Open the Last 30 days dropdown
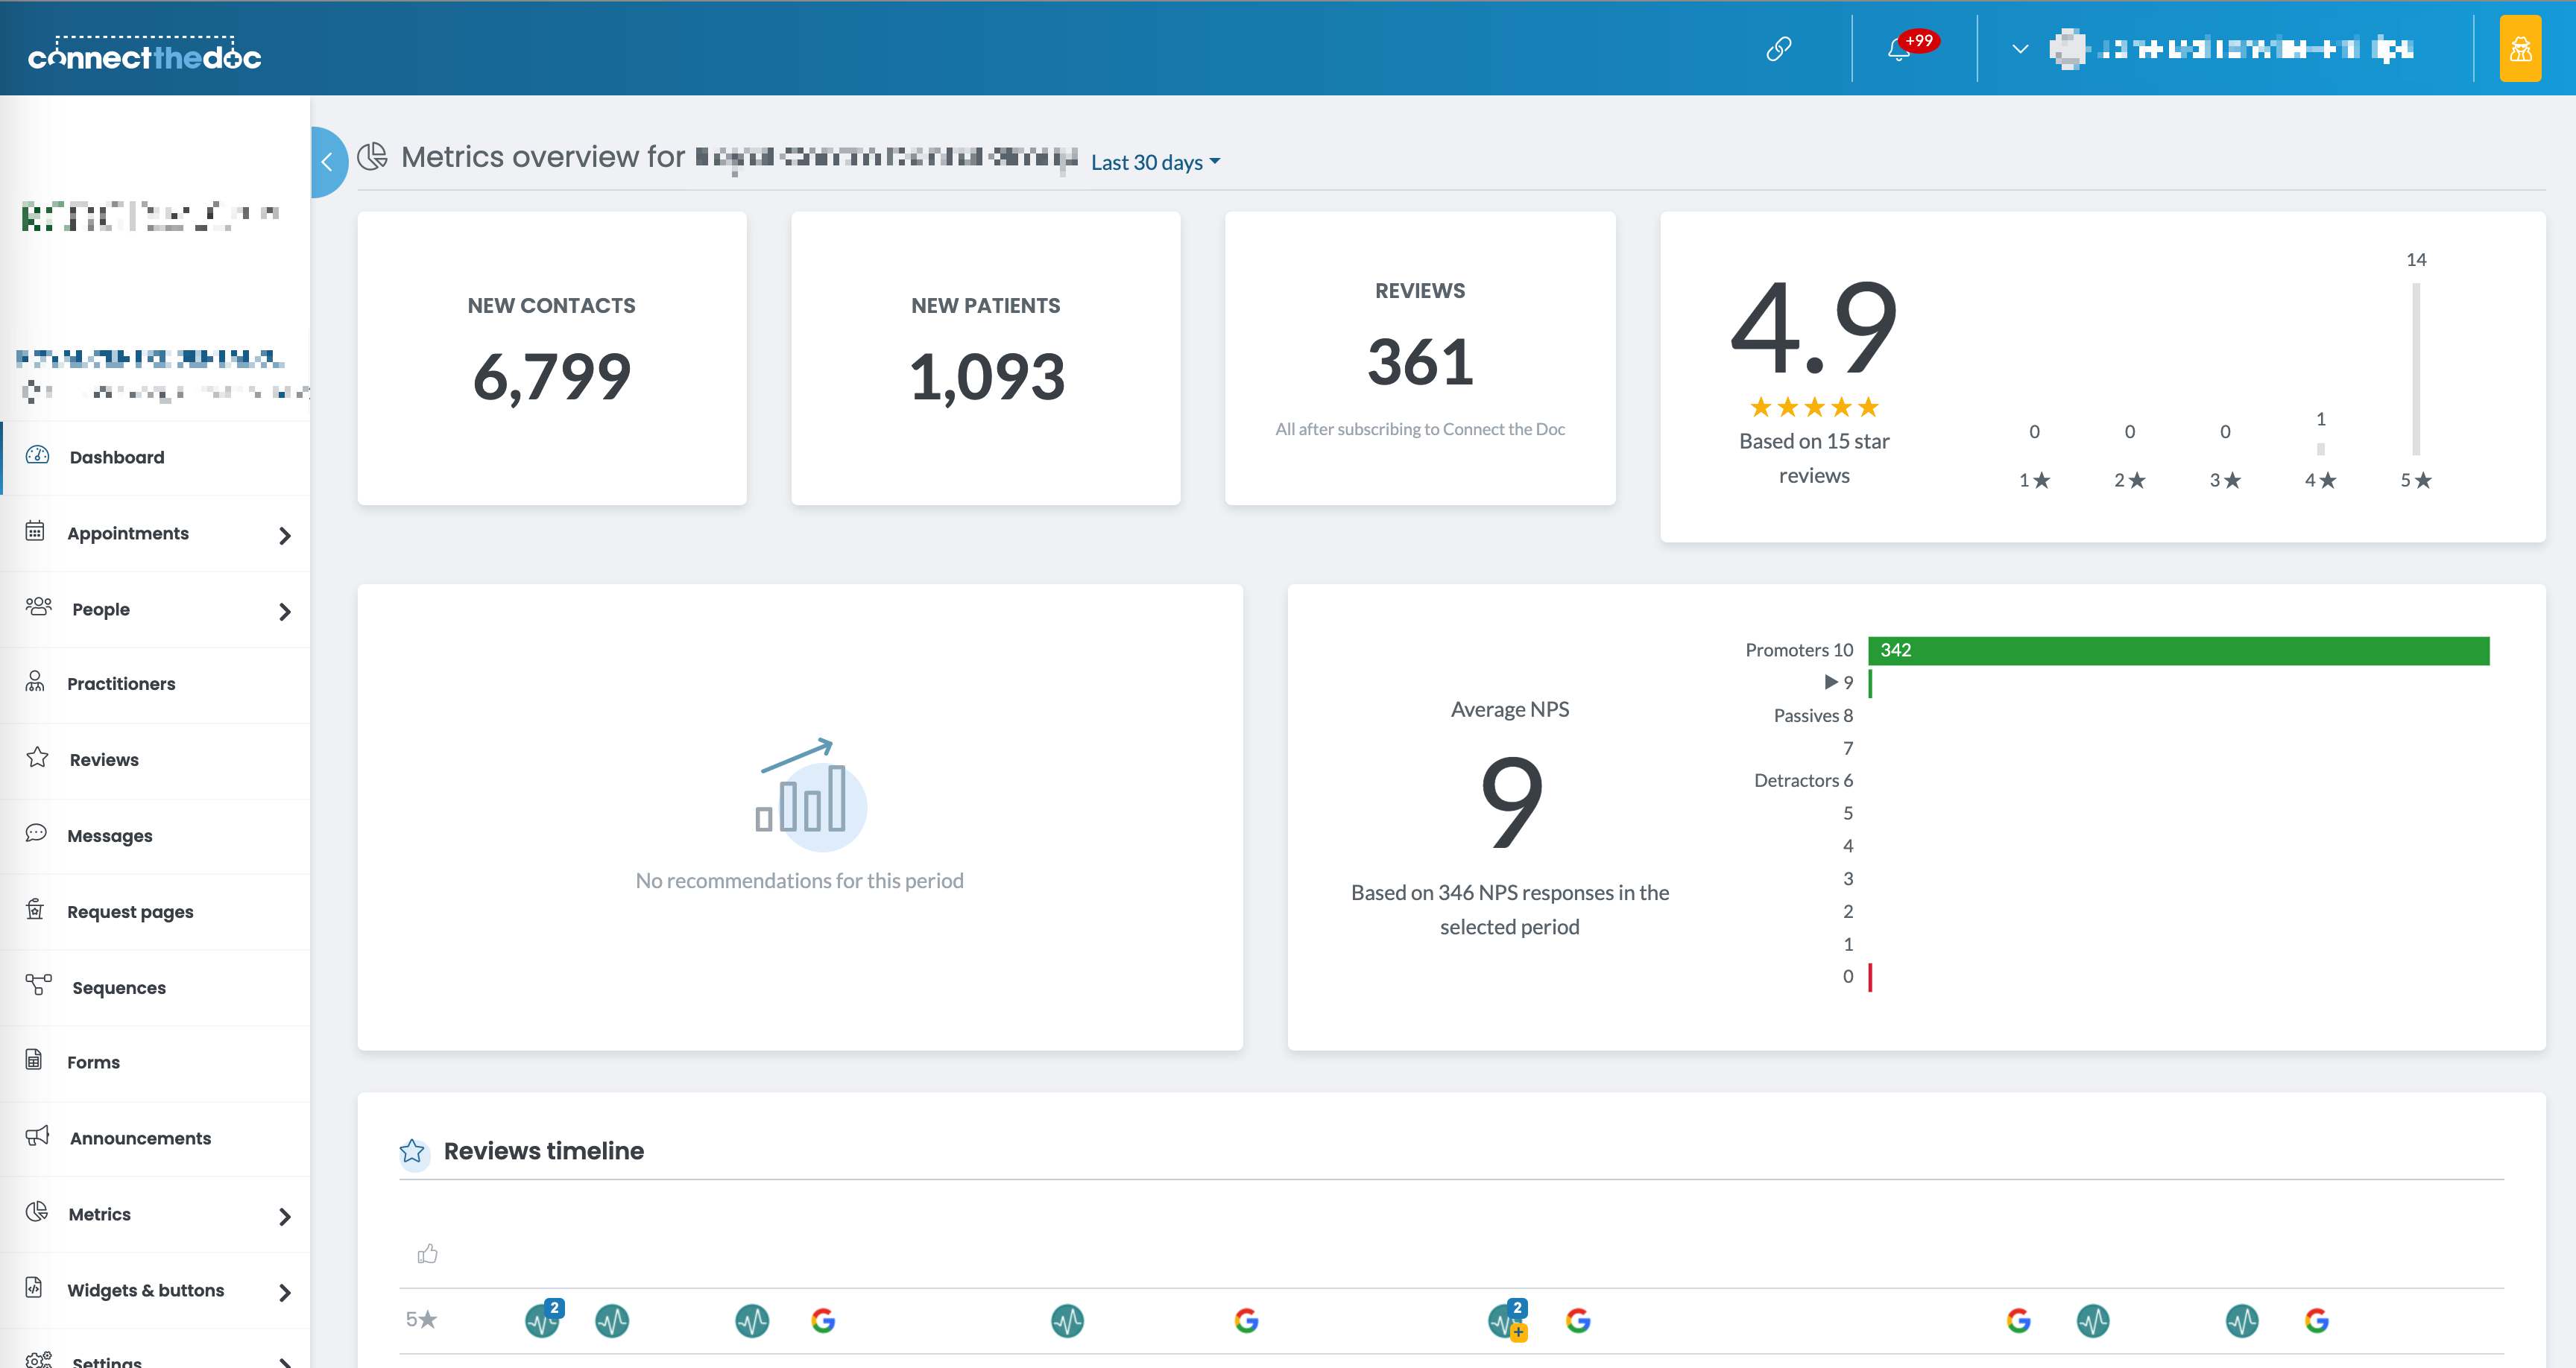This screenshot has height=1368, width=2576. point(1155,162)
